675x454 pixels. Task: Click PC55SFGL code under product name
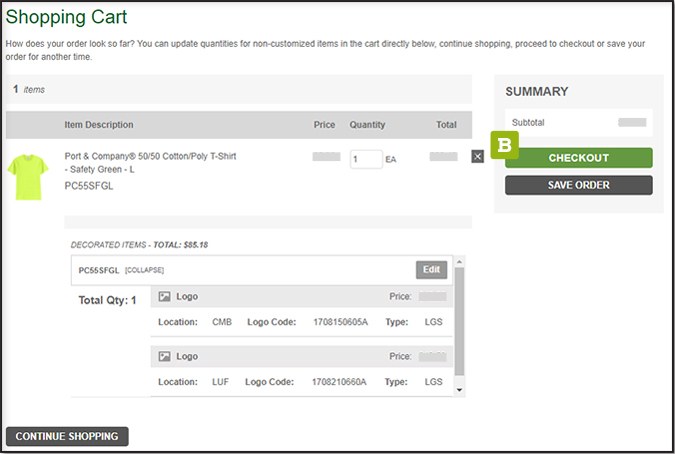click(90, 185)
